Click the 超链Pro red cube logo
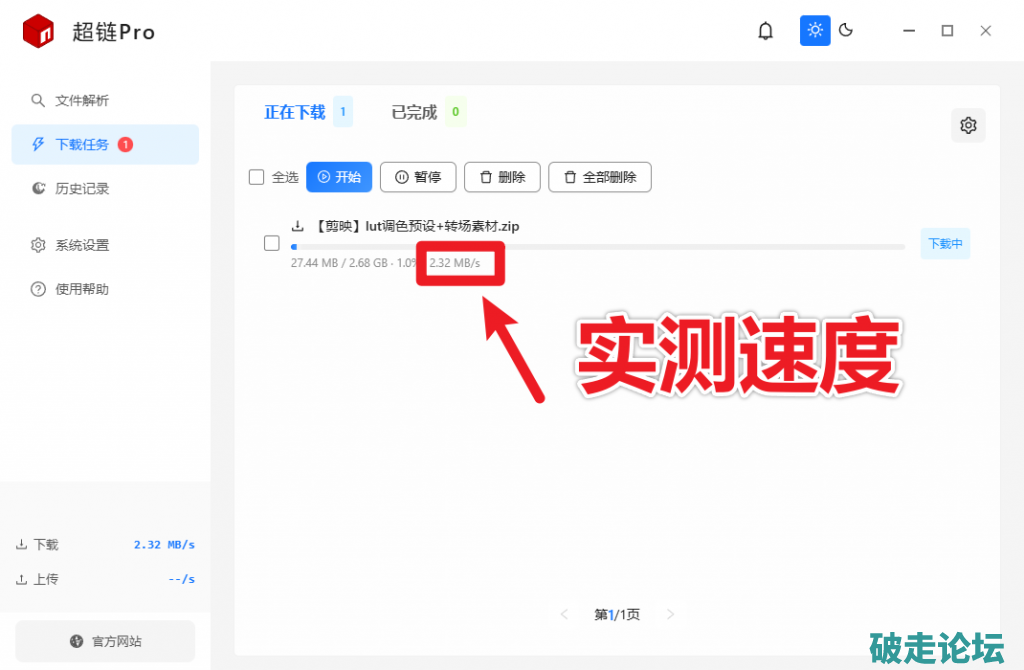This screenshot has width=1024, height=670. click(x=38, y=31)
